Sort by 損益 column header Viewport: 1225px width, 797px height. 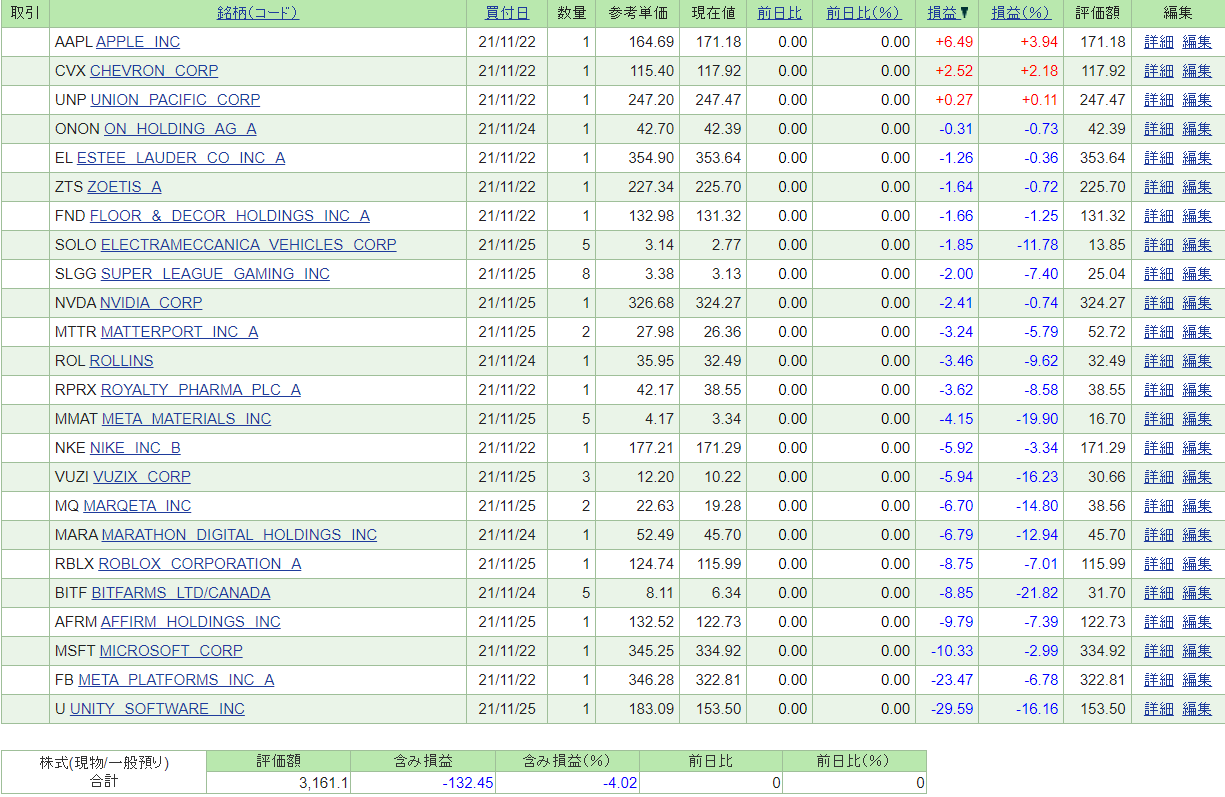[942, 13]
